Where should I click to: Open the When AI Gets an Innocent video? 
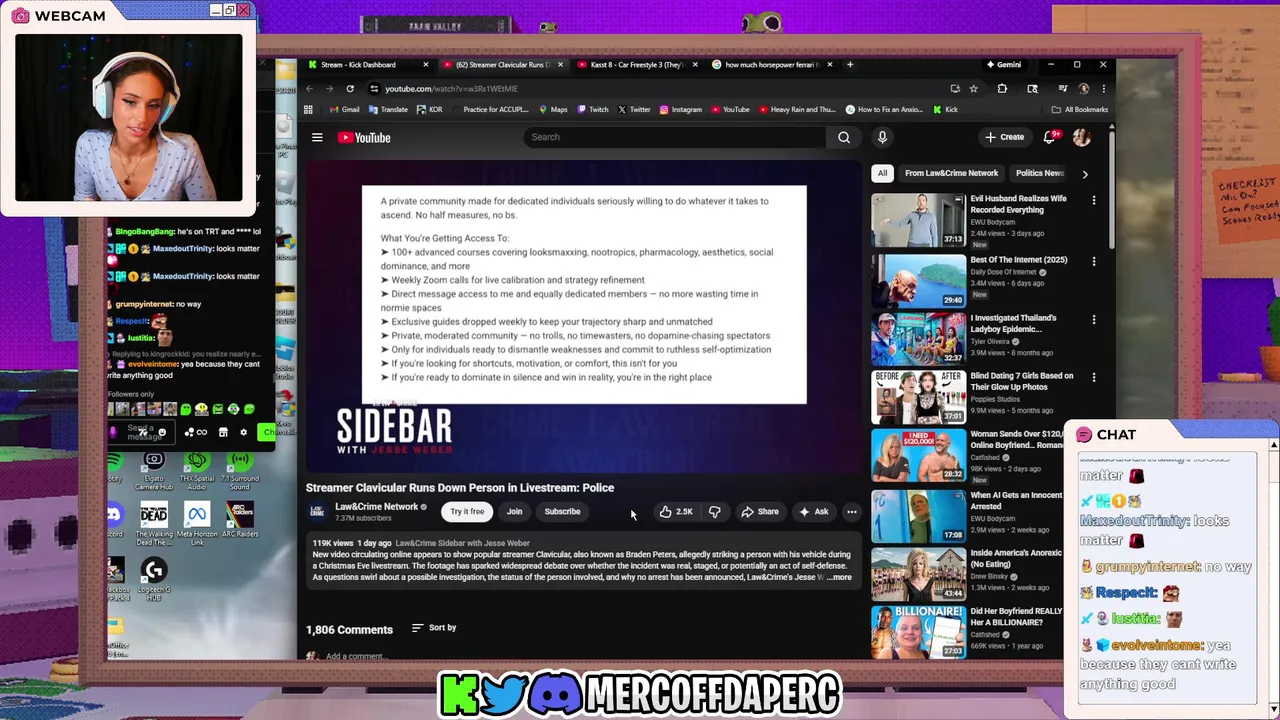tap(918, 514)
